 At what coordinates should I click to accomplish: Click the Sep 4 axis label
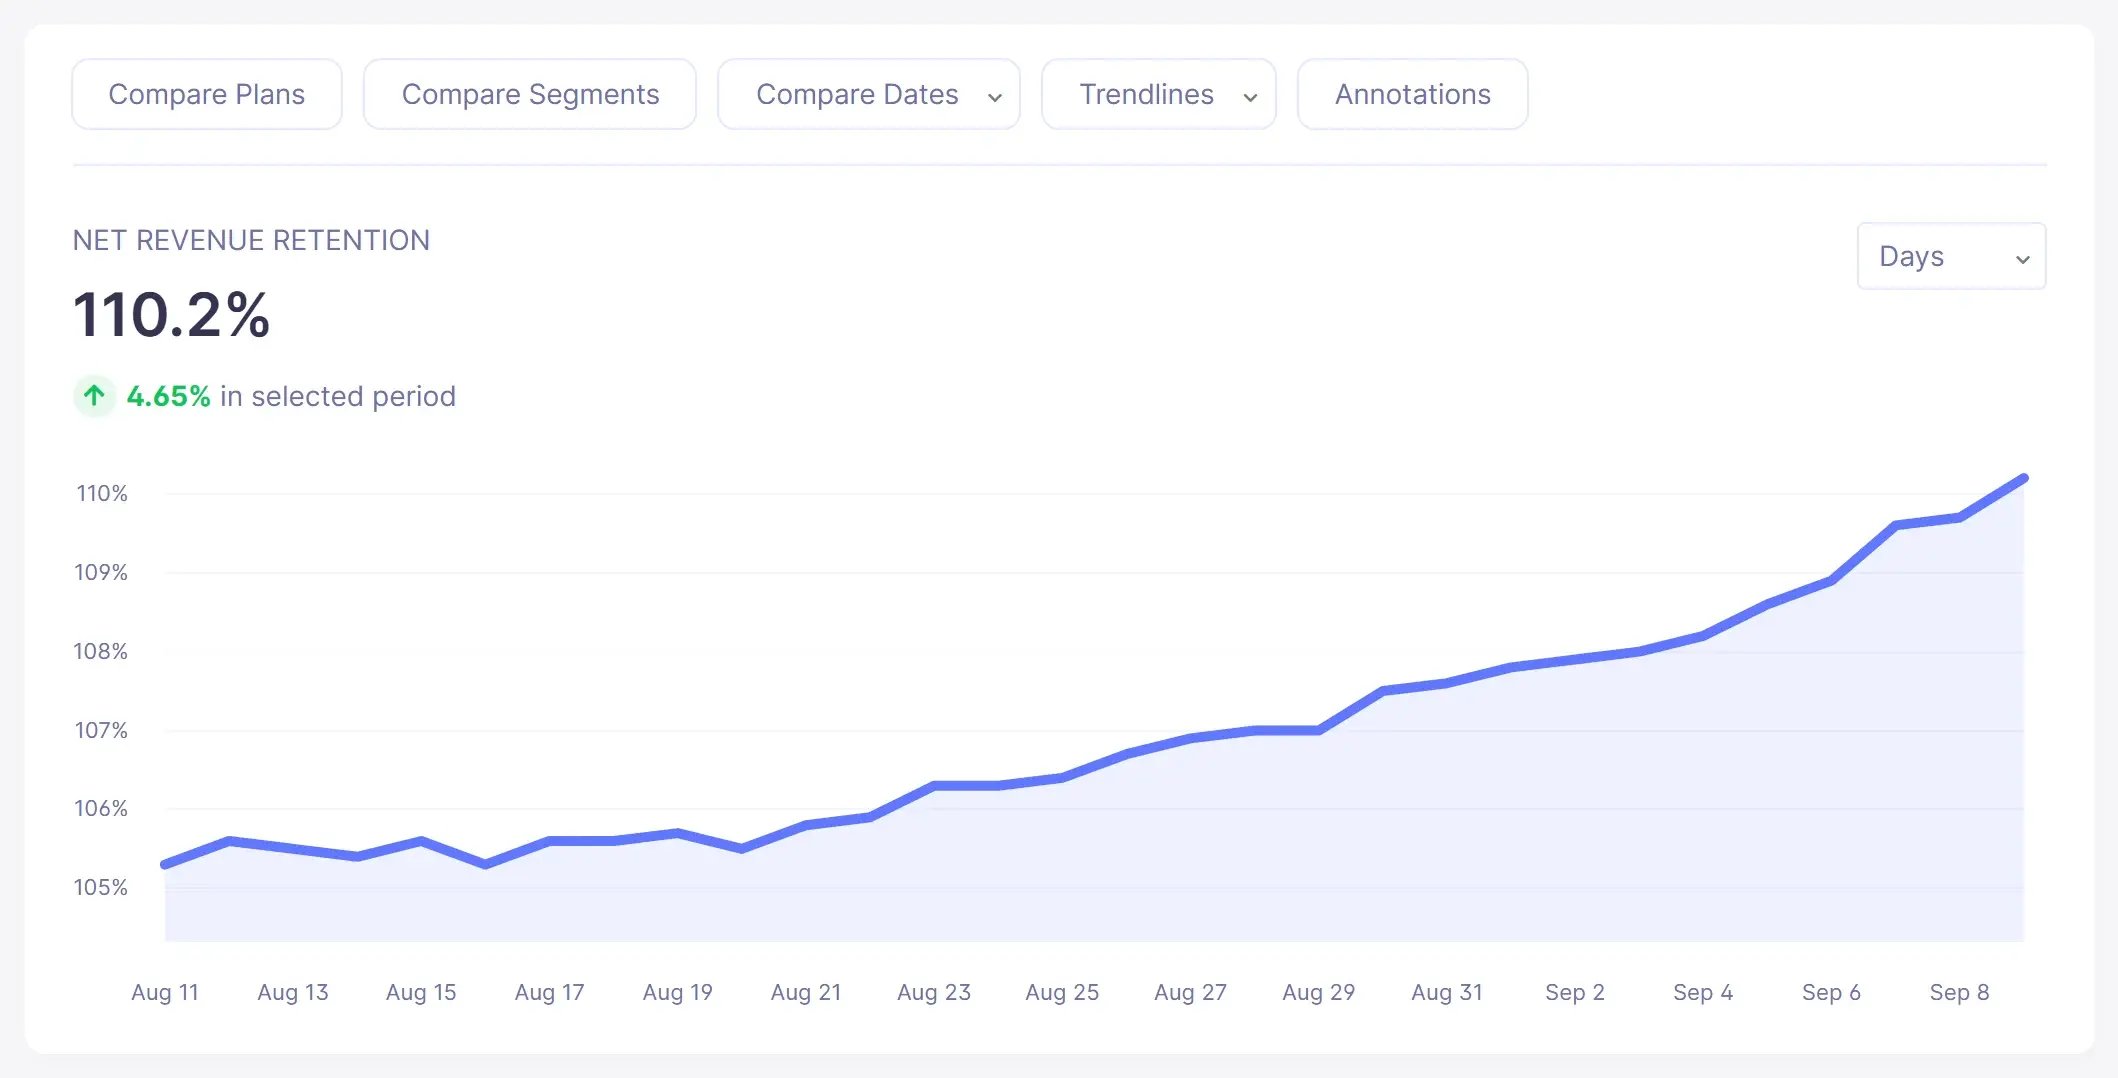[1703, 992]
